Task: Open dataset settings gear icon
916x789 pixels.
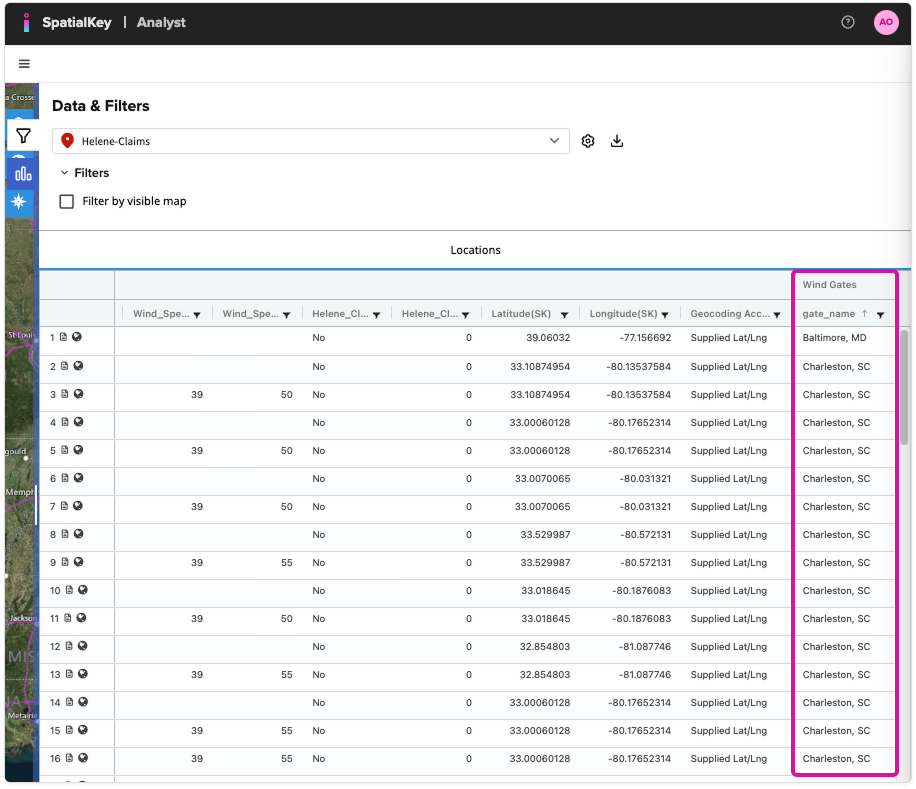Action: coord(588,141)
